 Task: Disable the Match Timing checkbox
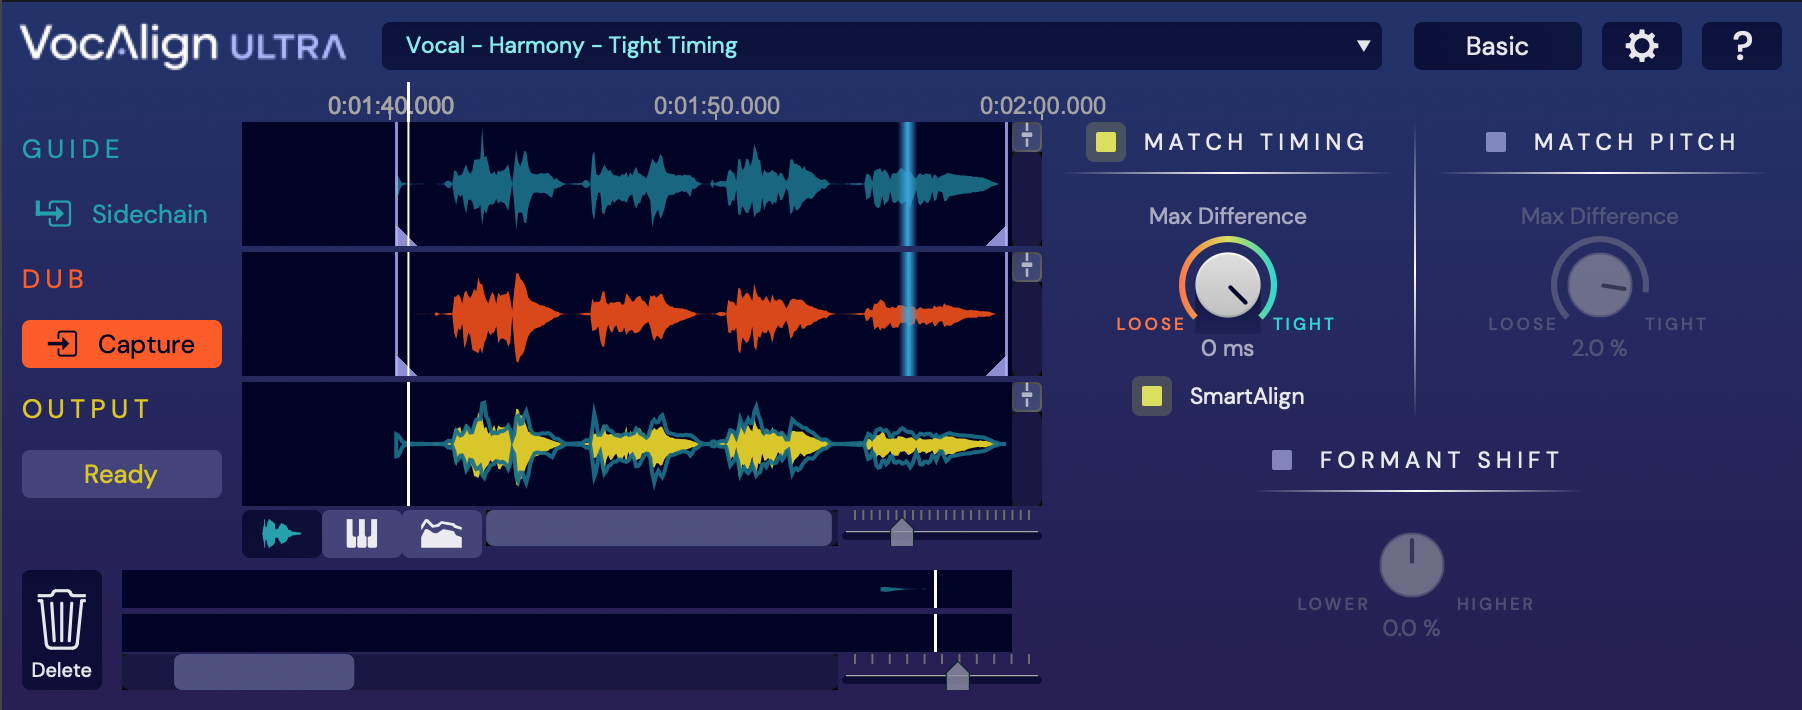tap(1106, 142)
